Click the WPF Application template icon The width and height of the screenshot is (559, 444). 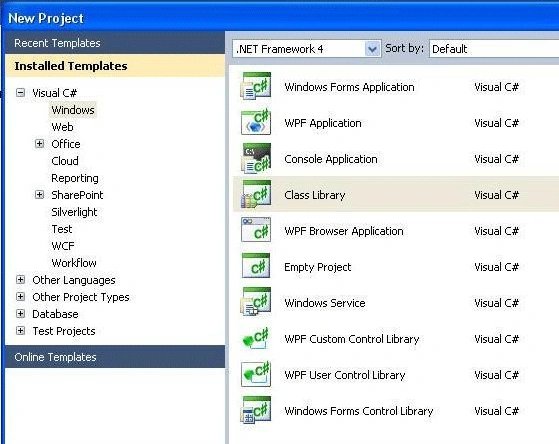(256, 122)
